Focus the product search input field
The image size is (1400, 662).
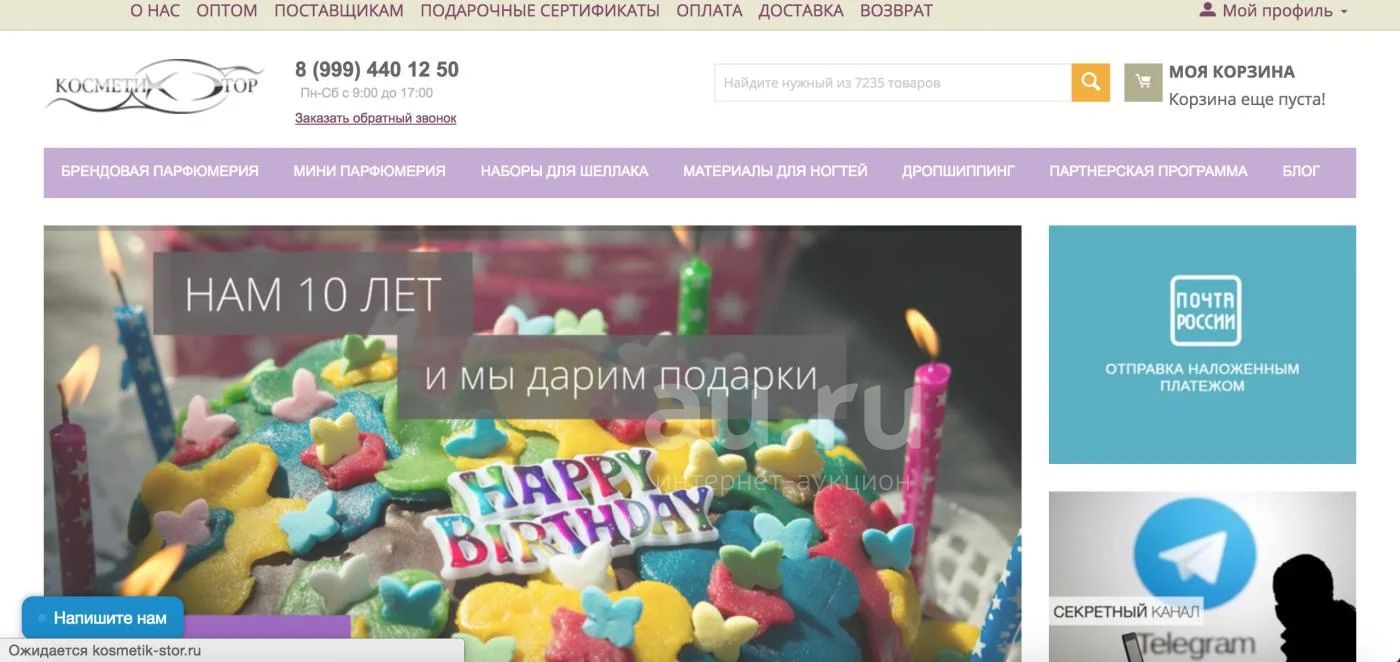(893, 83)
